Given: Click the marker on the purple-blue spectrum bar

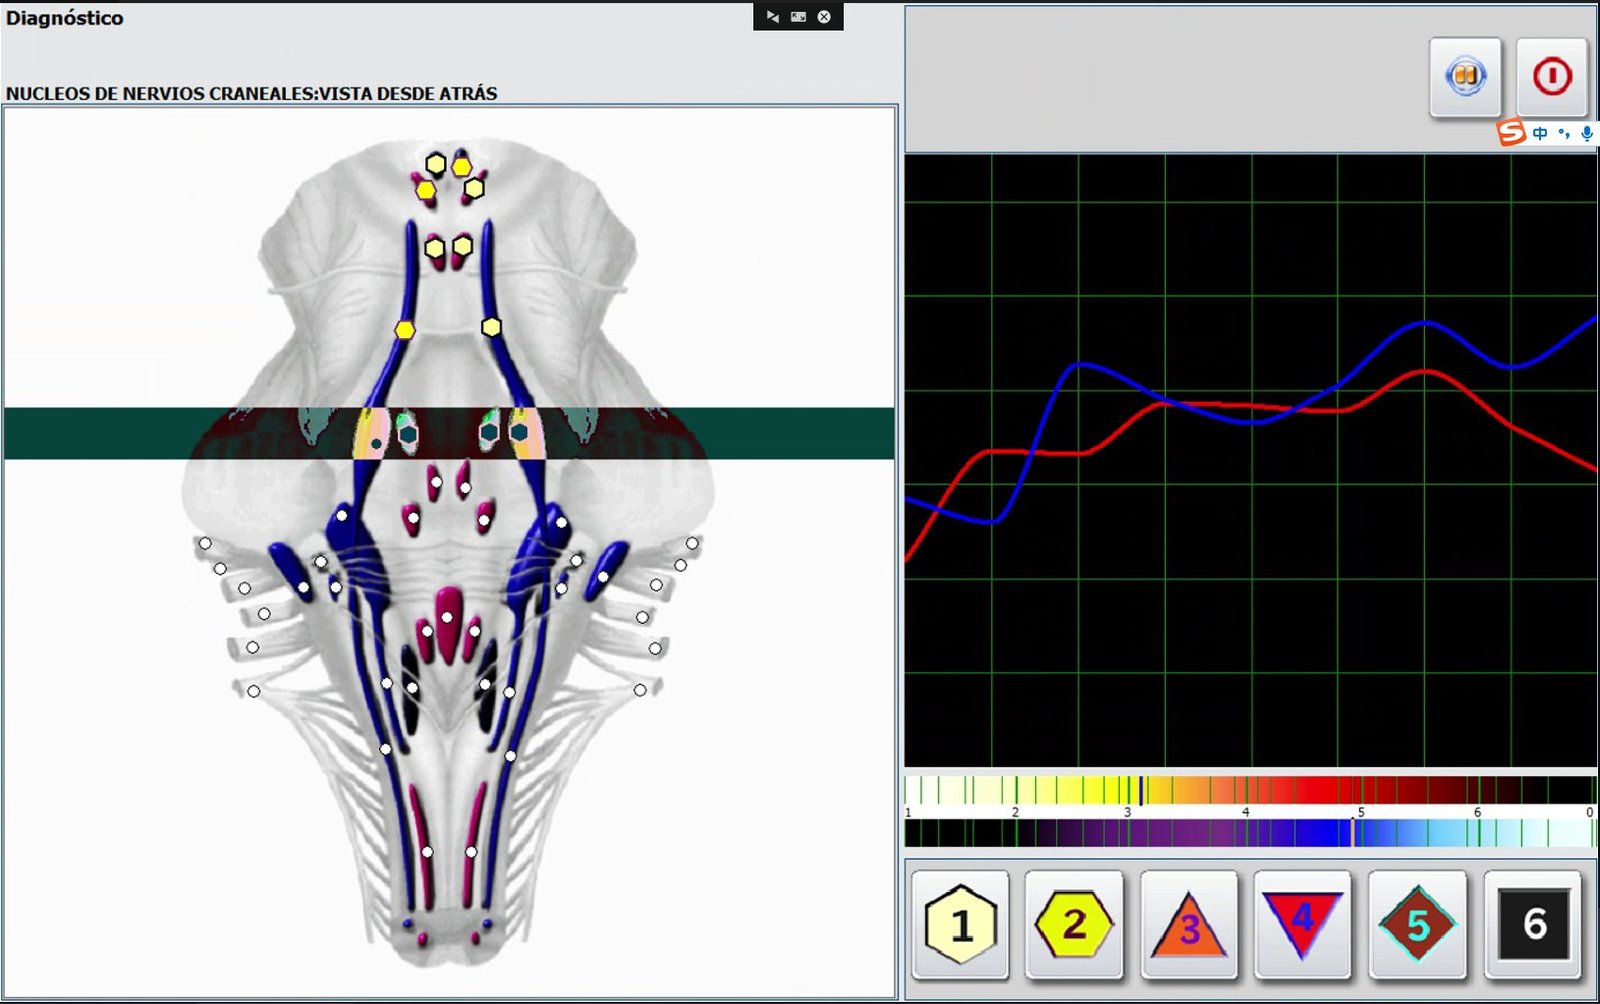Looking at the screenshot, I should pos(1353,832).
